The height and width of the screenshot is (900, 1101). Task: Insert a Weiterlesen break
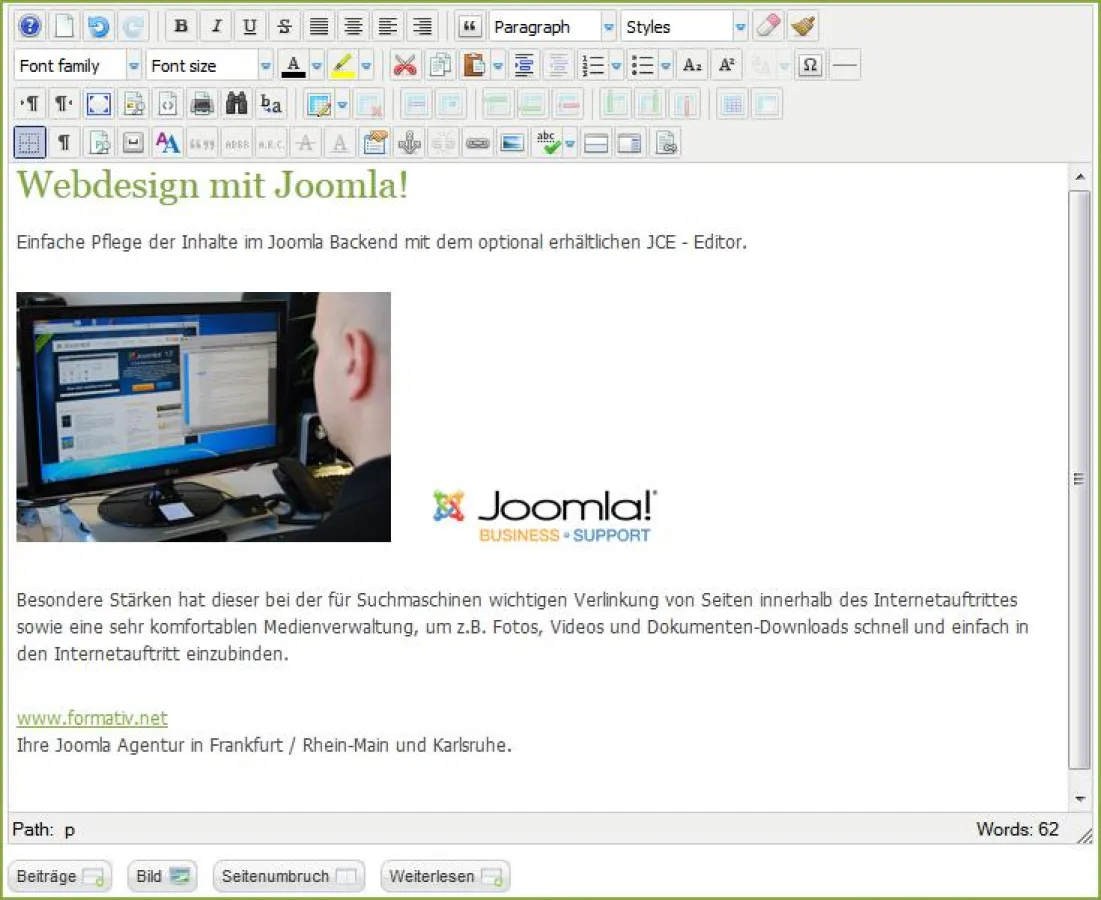[445, 876]
